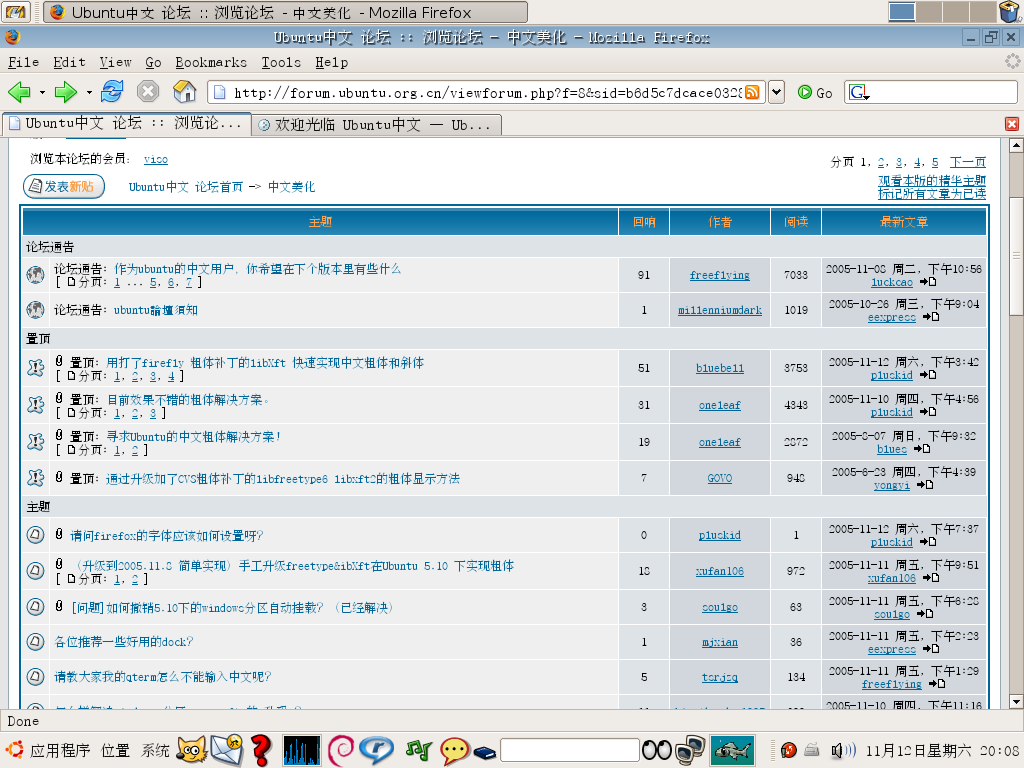Screen dimensions: 1024x768
Task: Click the Debian swirl icon in panel
Action: coord(340,750)
